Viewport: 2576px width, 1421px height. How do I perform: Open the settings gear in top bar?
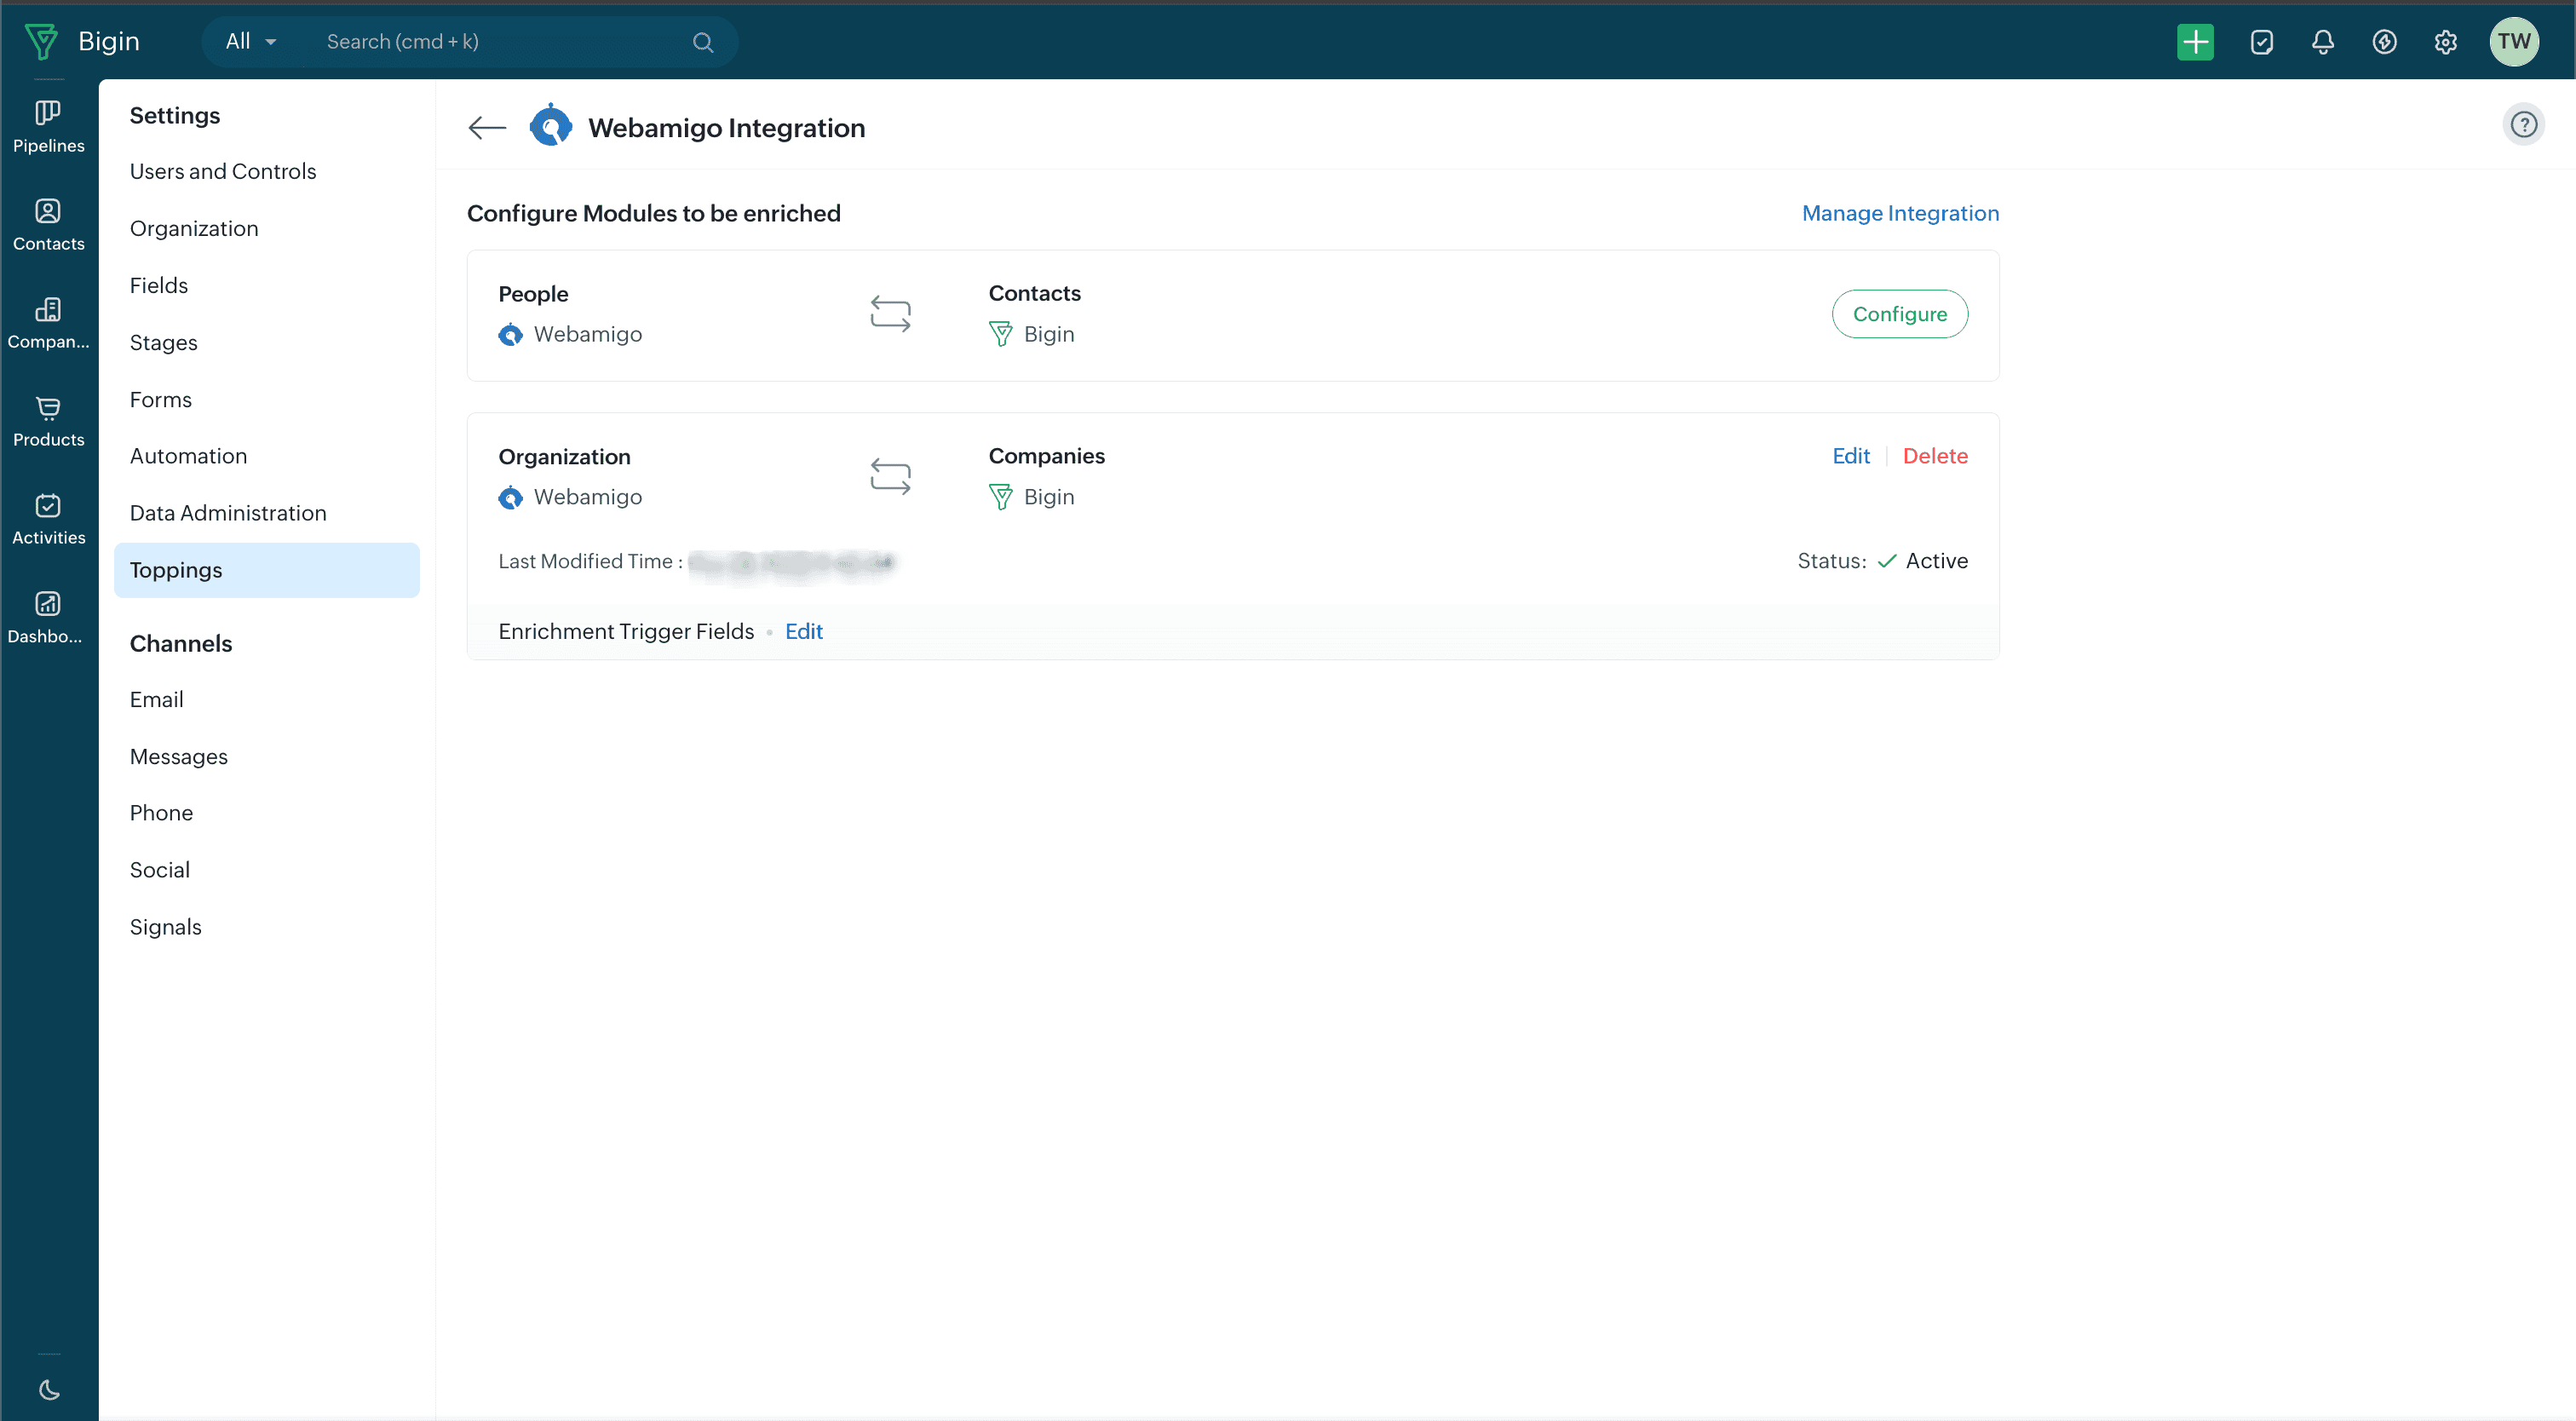coord(2445,42)
